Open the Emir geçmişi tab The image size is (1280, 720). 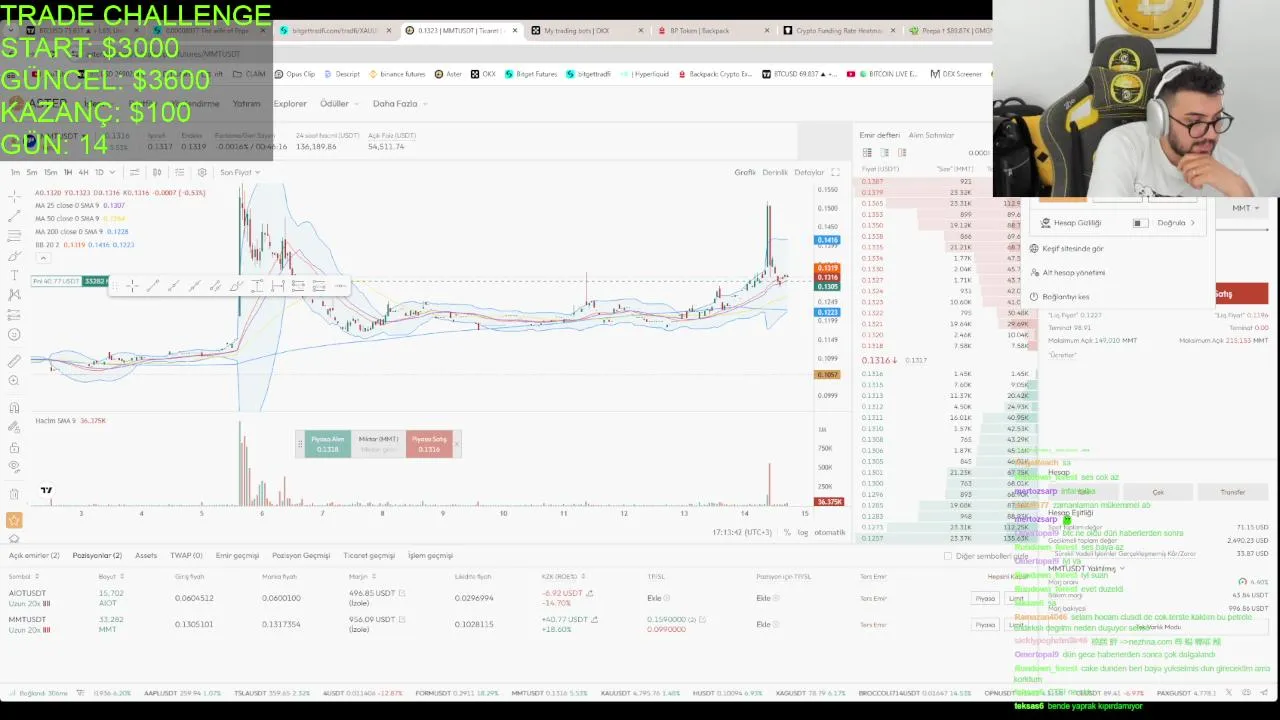(x=237, y=555)
